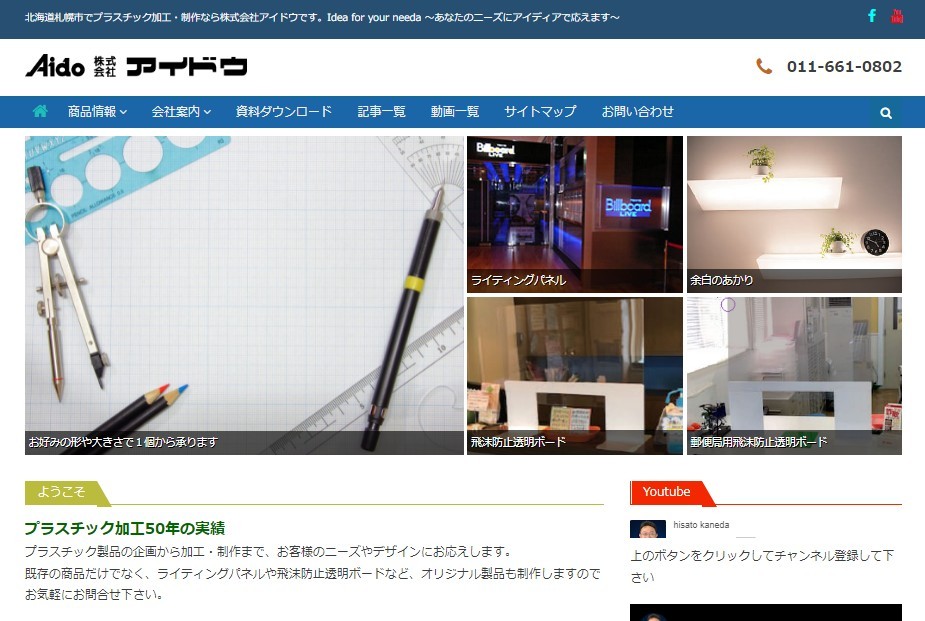The width and height of the screenshot is (925, 621).
Task: Click the プラスチック加工50年の実績 heading link
Action: click(125, 528)
